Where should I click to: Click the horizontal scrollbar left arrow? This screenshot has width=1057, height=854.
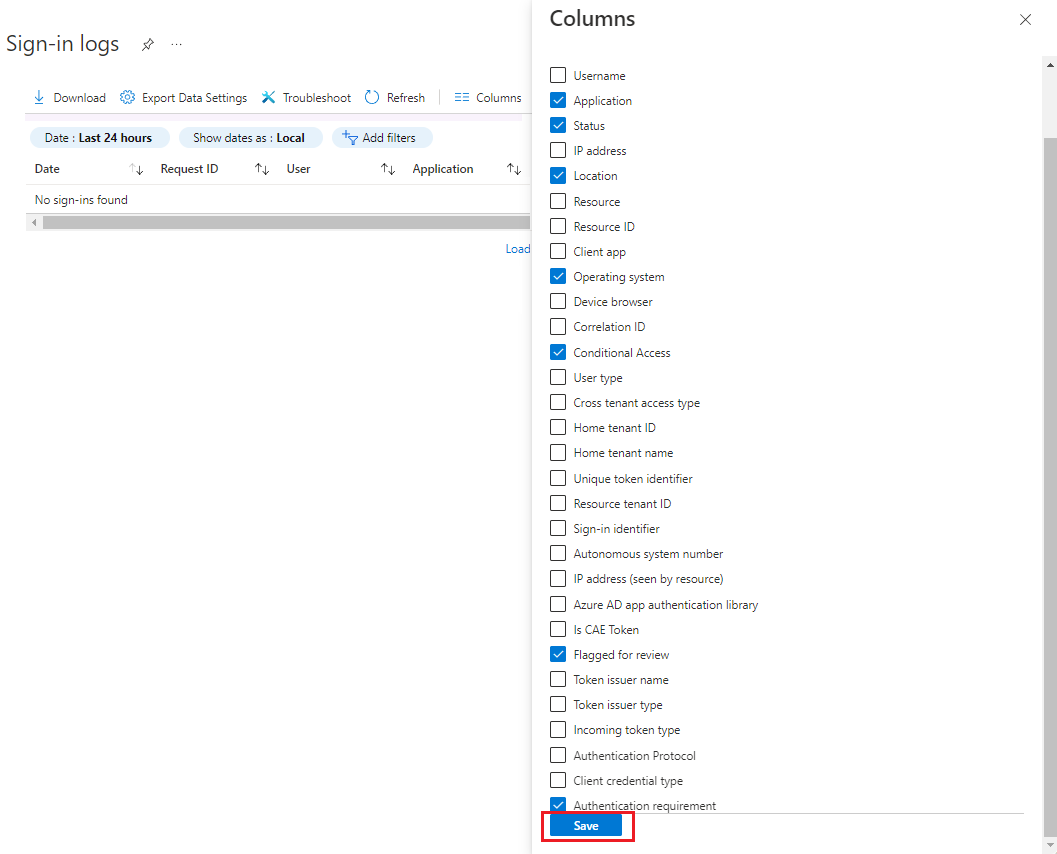click(x=34, y=222)
